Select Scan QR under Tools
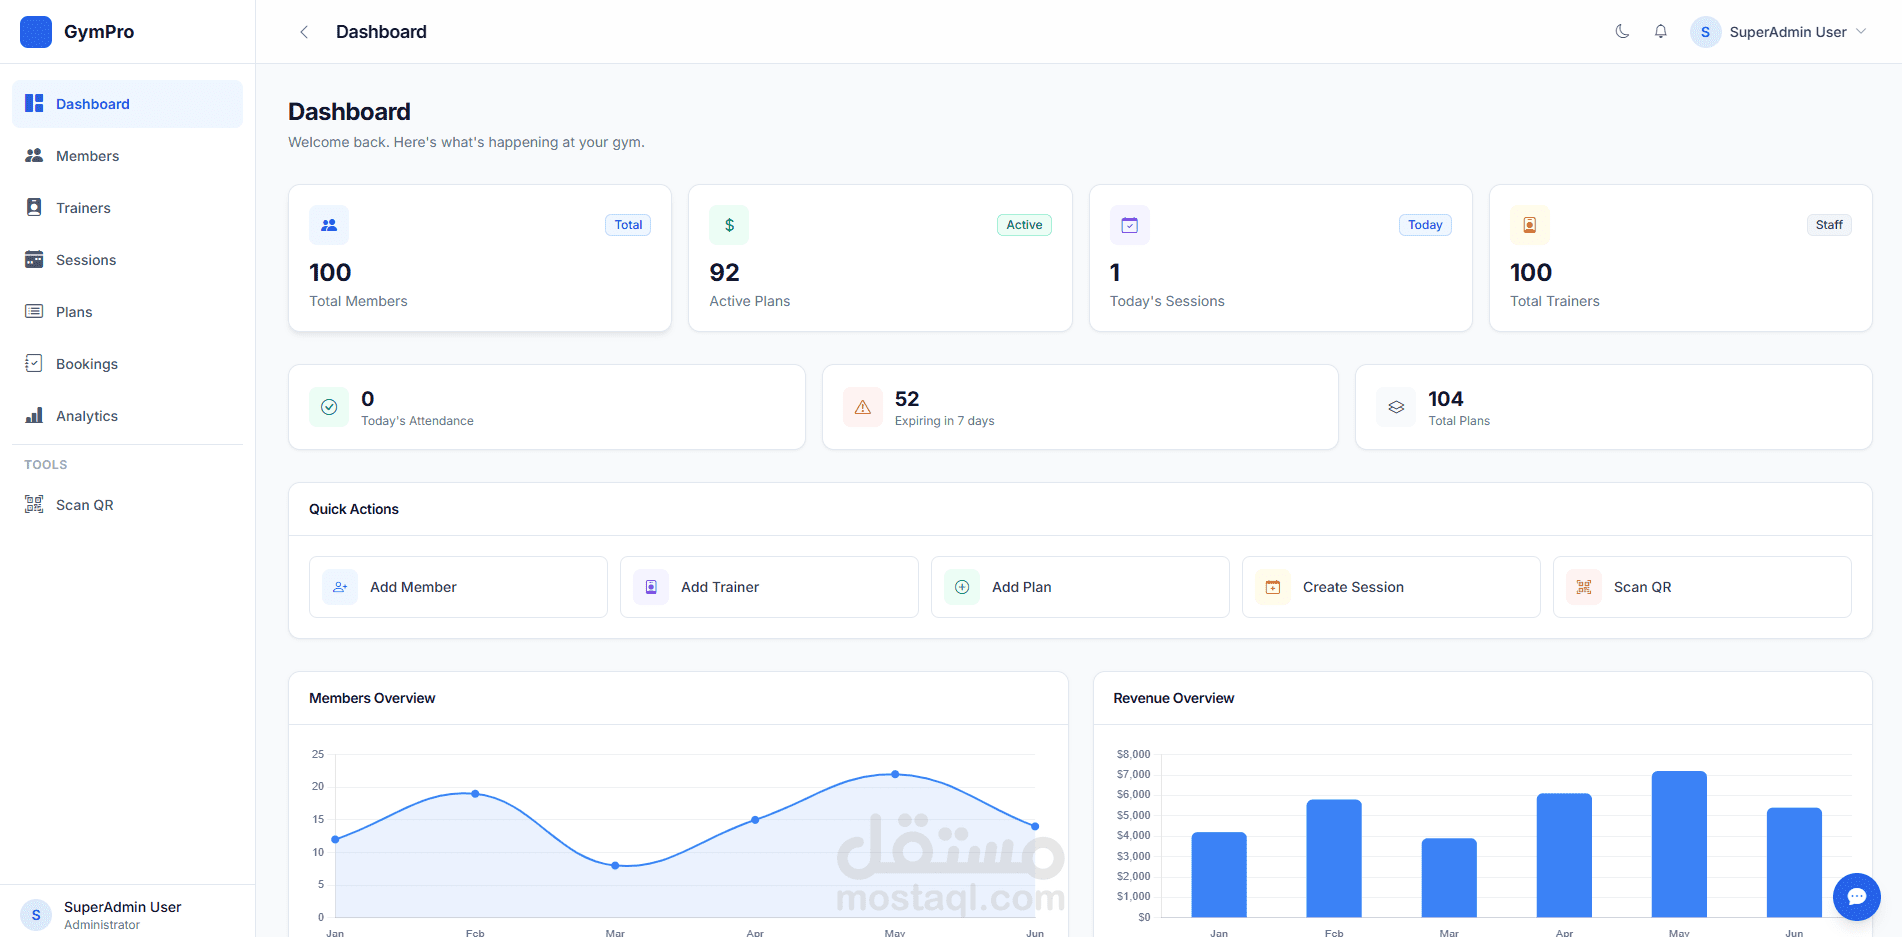The width and height of the screenshot is (1902, 937). 127,505
